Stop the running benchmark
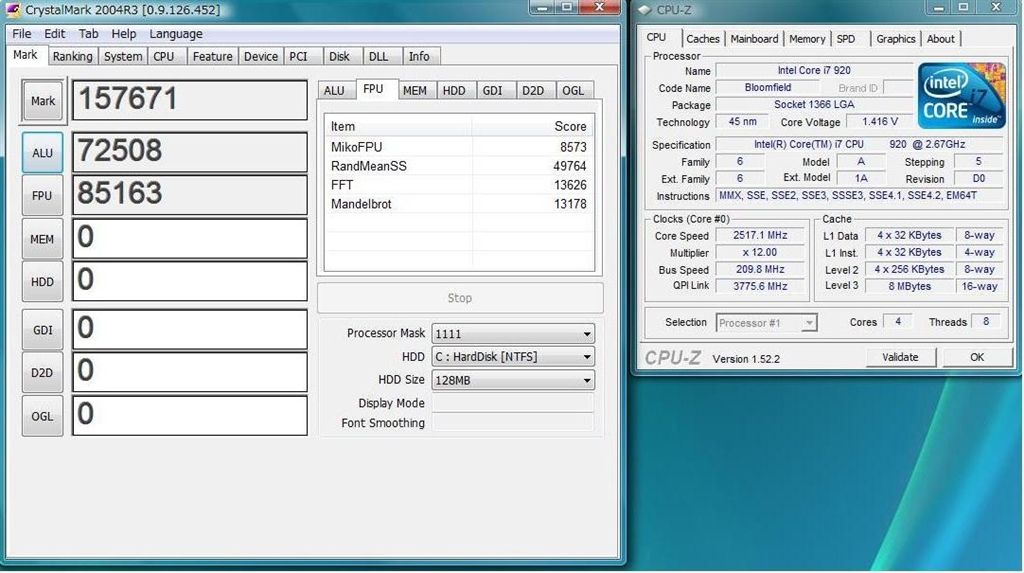Screen dimensions: 1024x573 [460, 298]
